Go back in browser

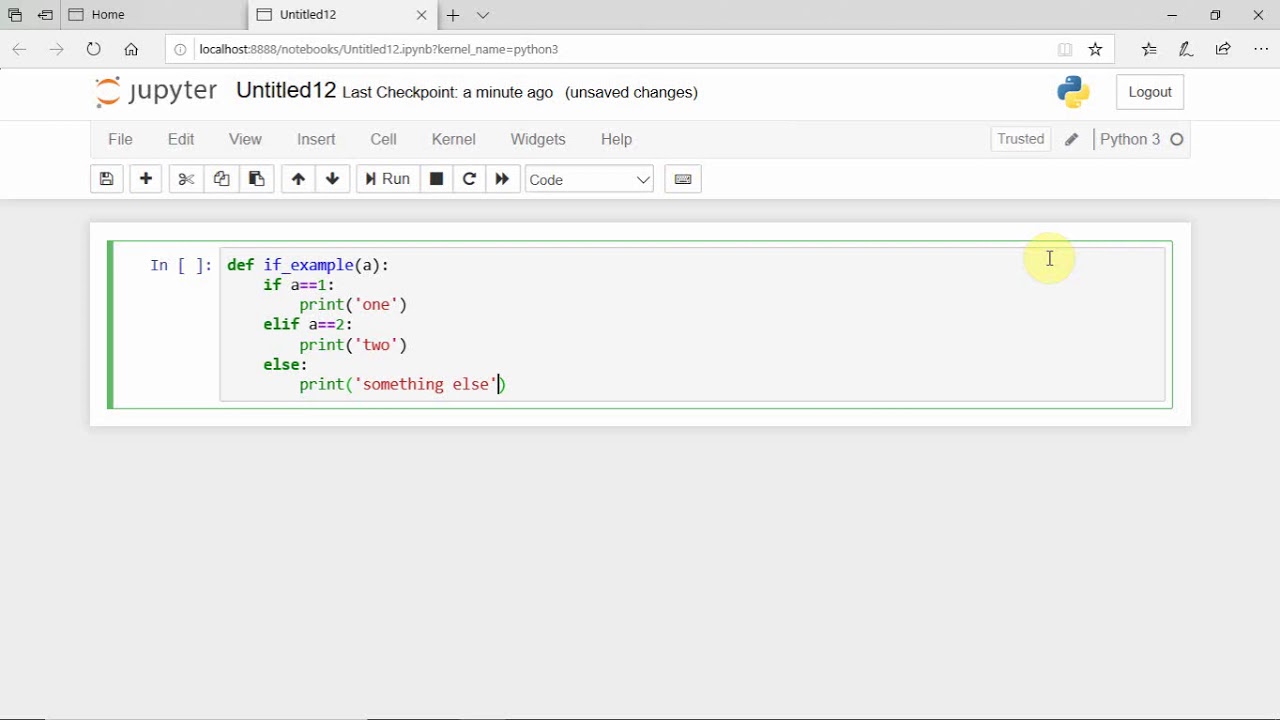[19, 49]
